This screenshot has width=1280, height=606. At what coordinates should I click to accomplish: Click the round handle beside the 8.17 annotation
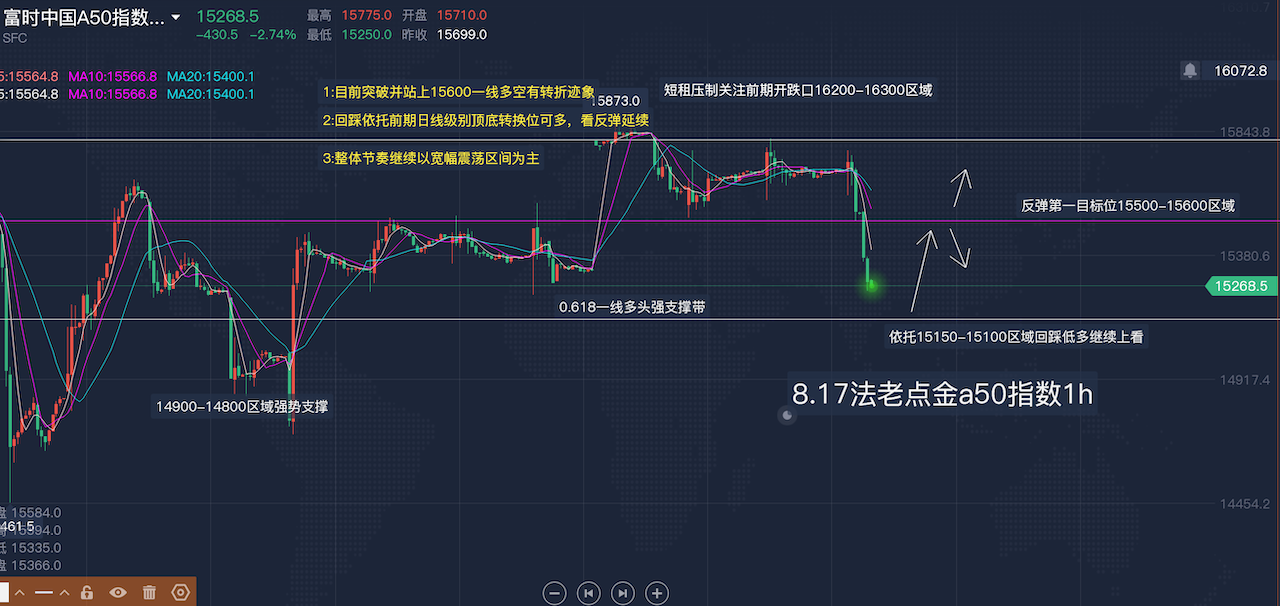point(788,415)
